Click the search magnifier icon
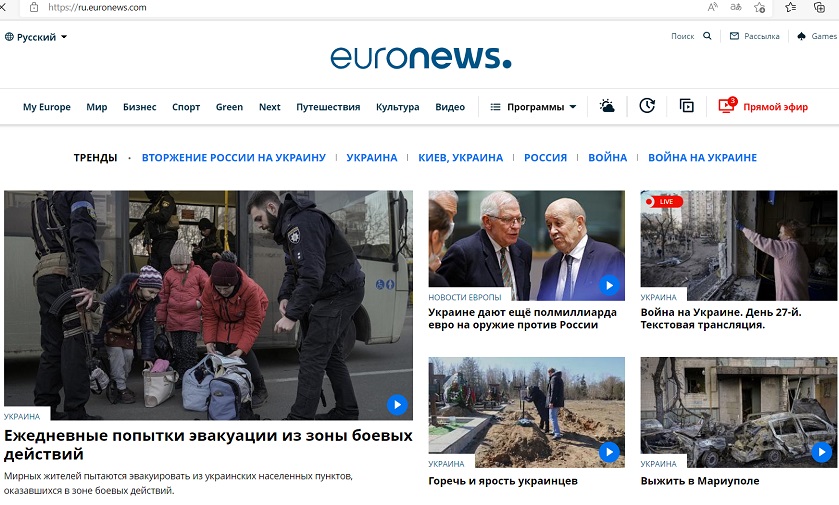839x505 pixels. (x=707, y=36)
